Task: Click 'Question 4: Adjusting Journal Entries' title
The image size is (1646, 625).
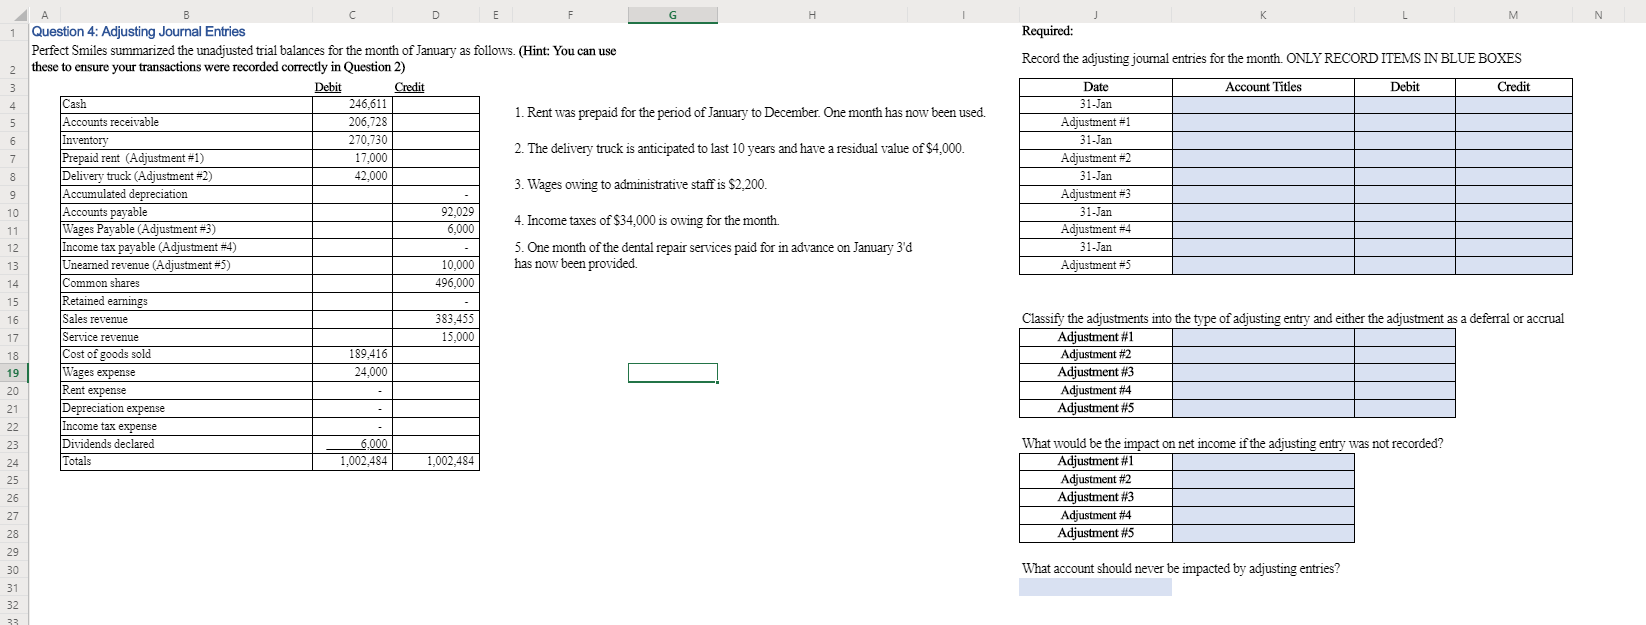Action: [x=139, y=32]
